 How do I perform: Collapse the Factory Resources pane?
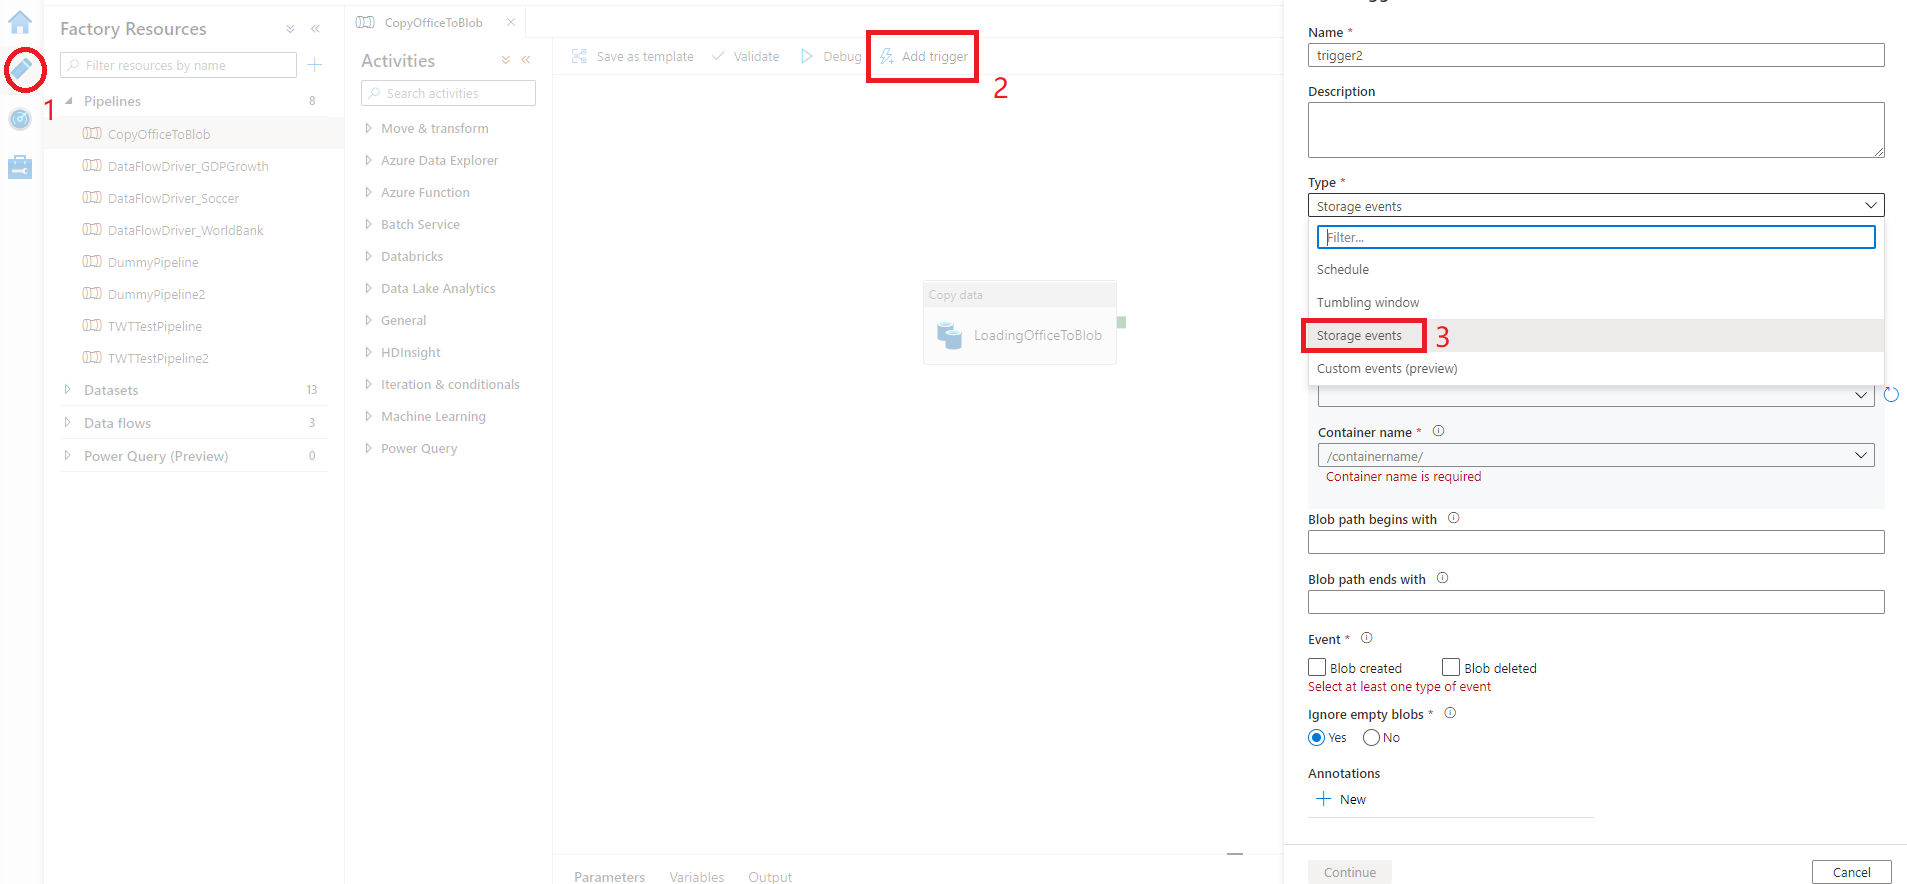[x=316, y=29]
